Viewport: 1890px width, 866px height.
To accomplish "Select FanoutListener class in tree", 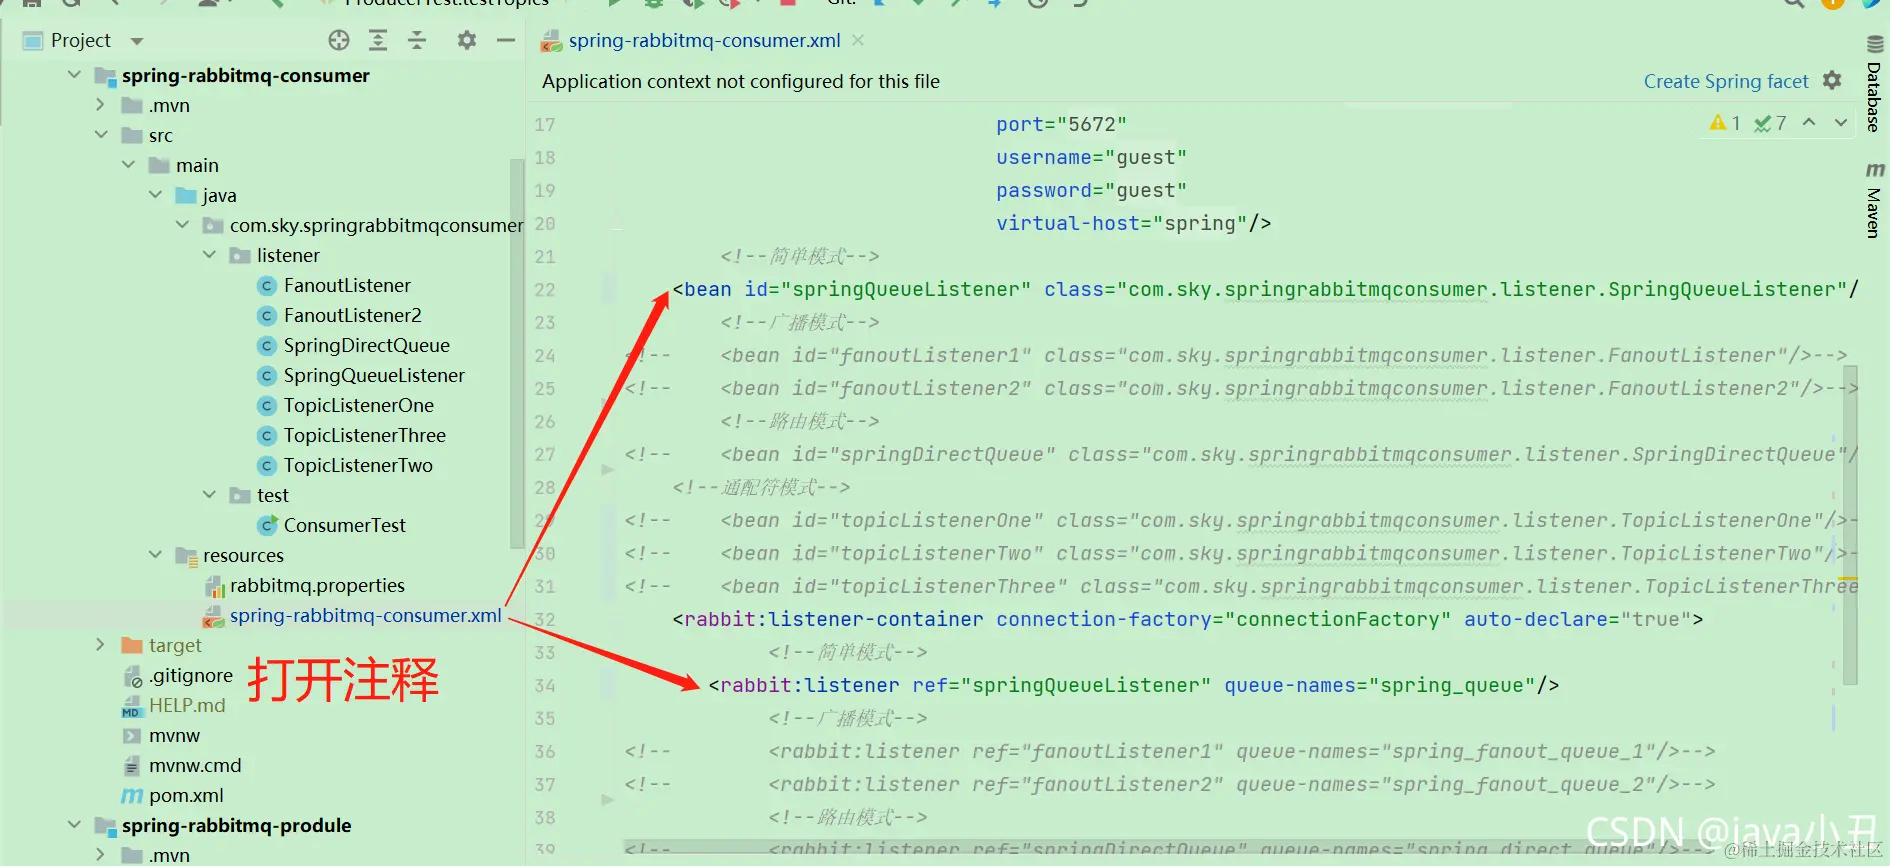I will (x=347, y=285).
